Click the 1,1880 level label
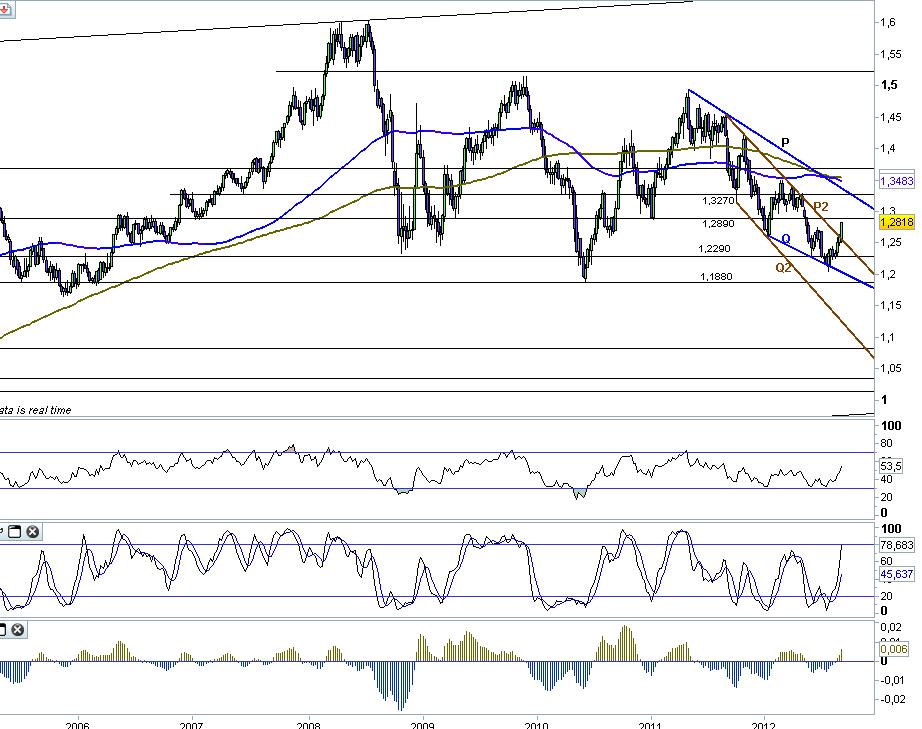The height and width of the screenshot is (729, 922). pyautogui.click(x=716, y=276)
